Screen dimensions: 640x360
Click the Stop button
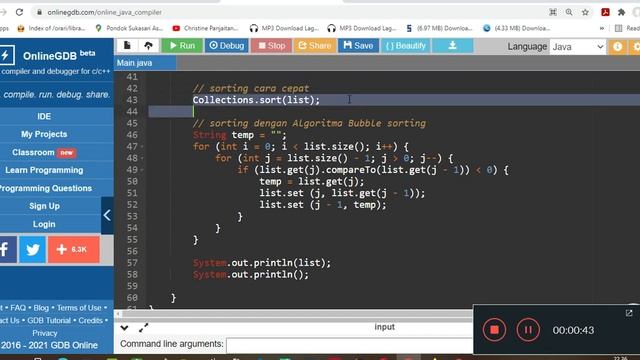tap(271, 46)
